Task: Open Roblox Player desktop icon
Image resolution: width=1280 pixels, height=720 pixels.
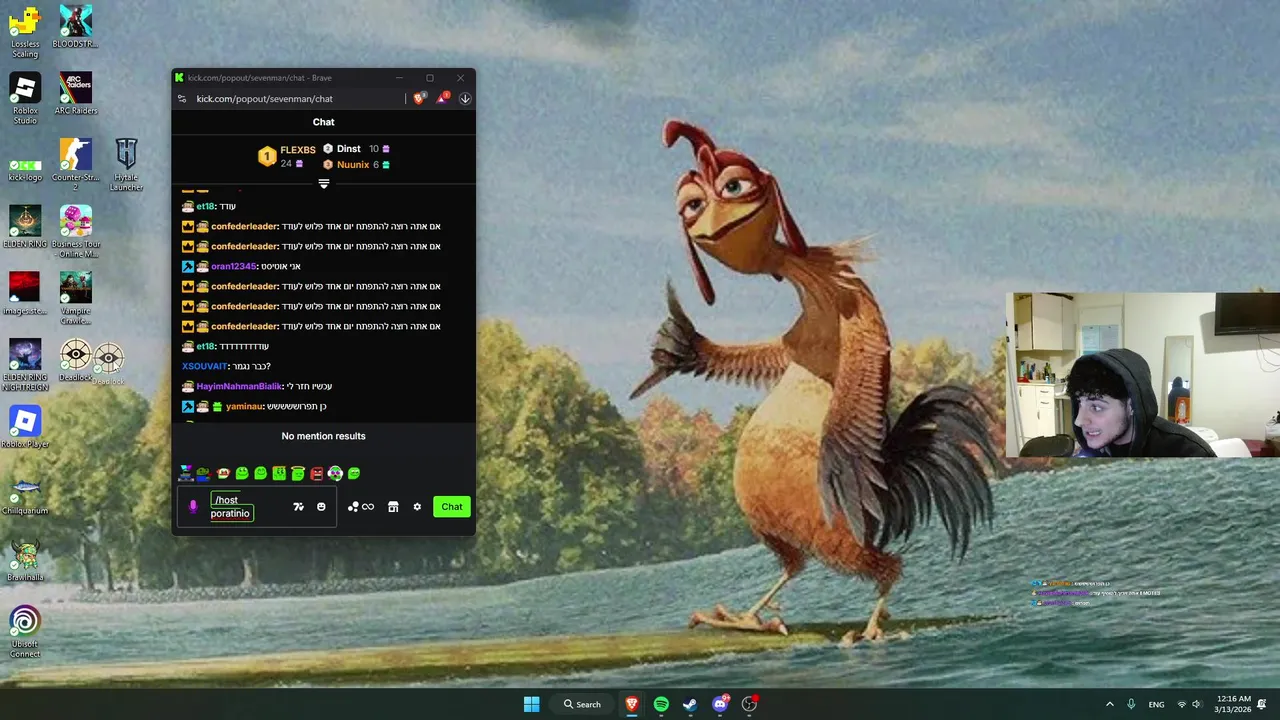Action: [25, 427]
